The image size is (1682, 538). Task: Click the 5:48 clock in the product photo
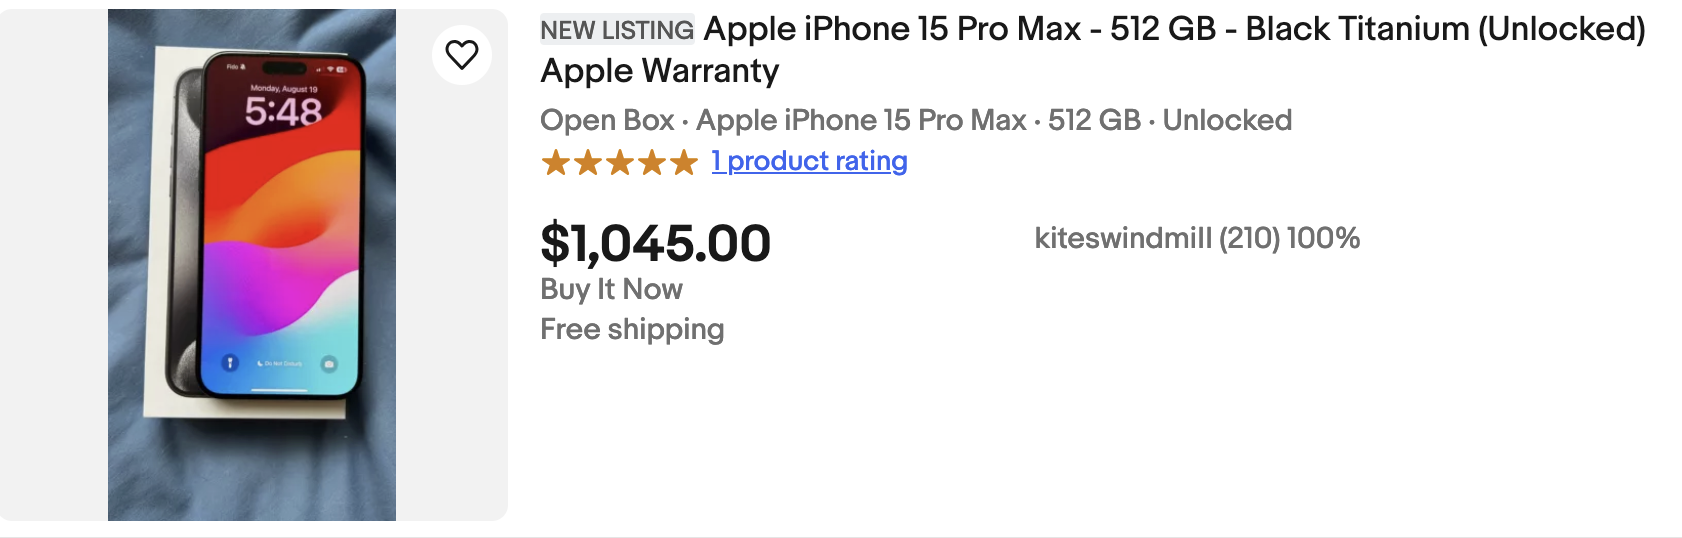point(283,112)
